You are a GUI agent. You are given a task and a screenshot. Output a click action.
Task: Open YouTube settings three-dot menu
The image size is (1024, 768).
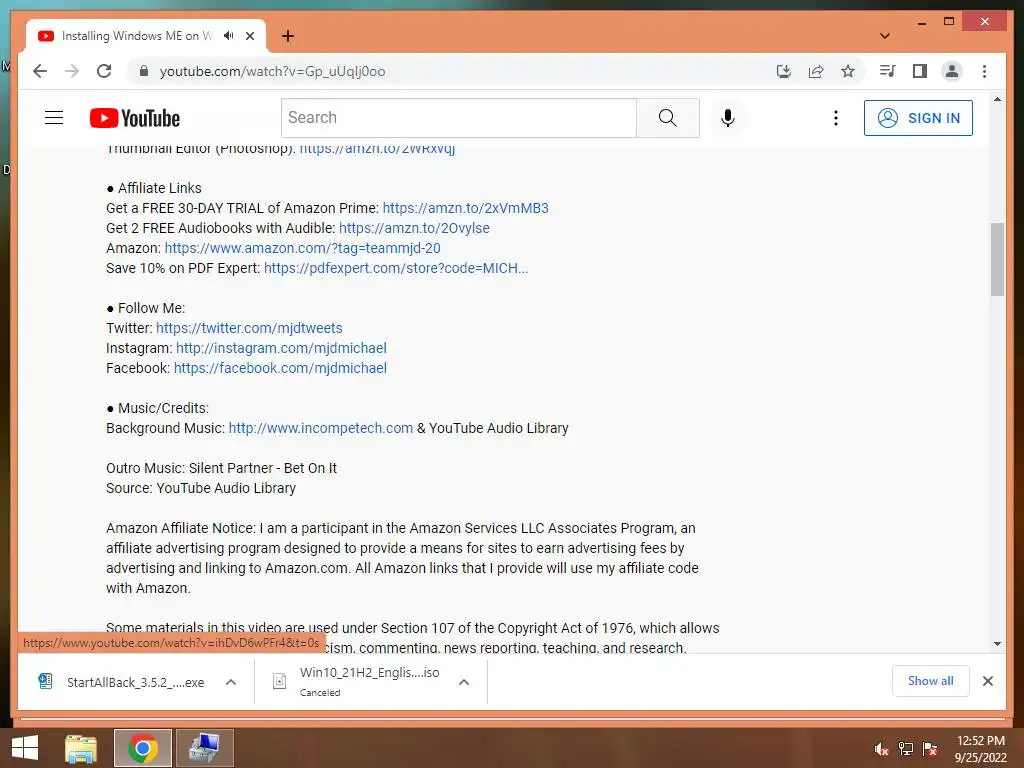[835, 118]
